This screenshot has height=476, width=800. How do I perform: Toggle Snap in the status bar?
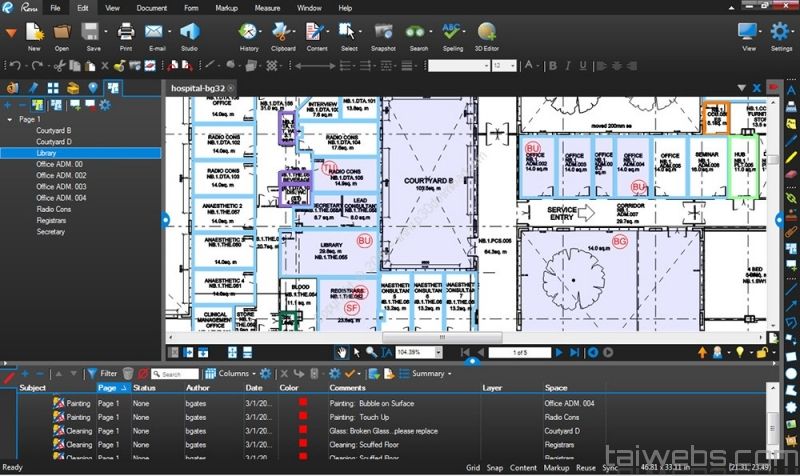(x=494, y=467)
